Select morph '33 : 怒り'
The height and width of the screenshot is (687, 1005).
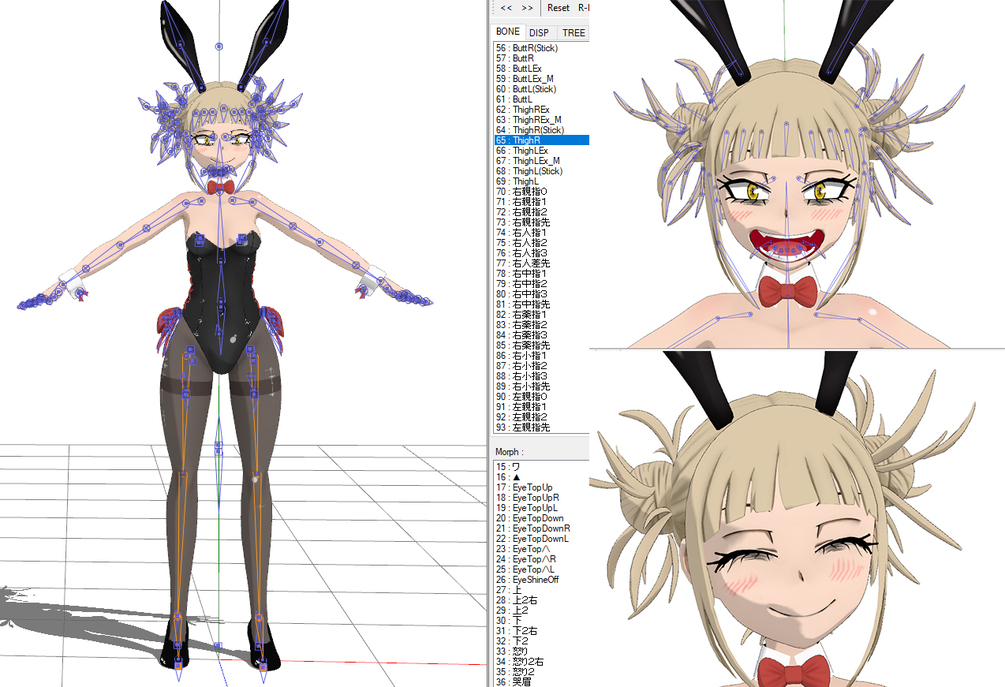click(x=542, y=652)
